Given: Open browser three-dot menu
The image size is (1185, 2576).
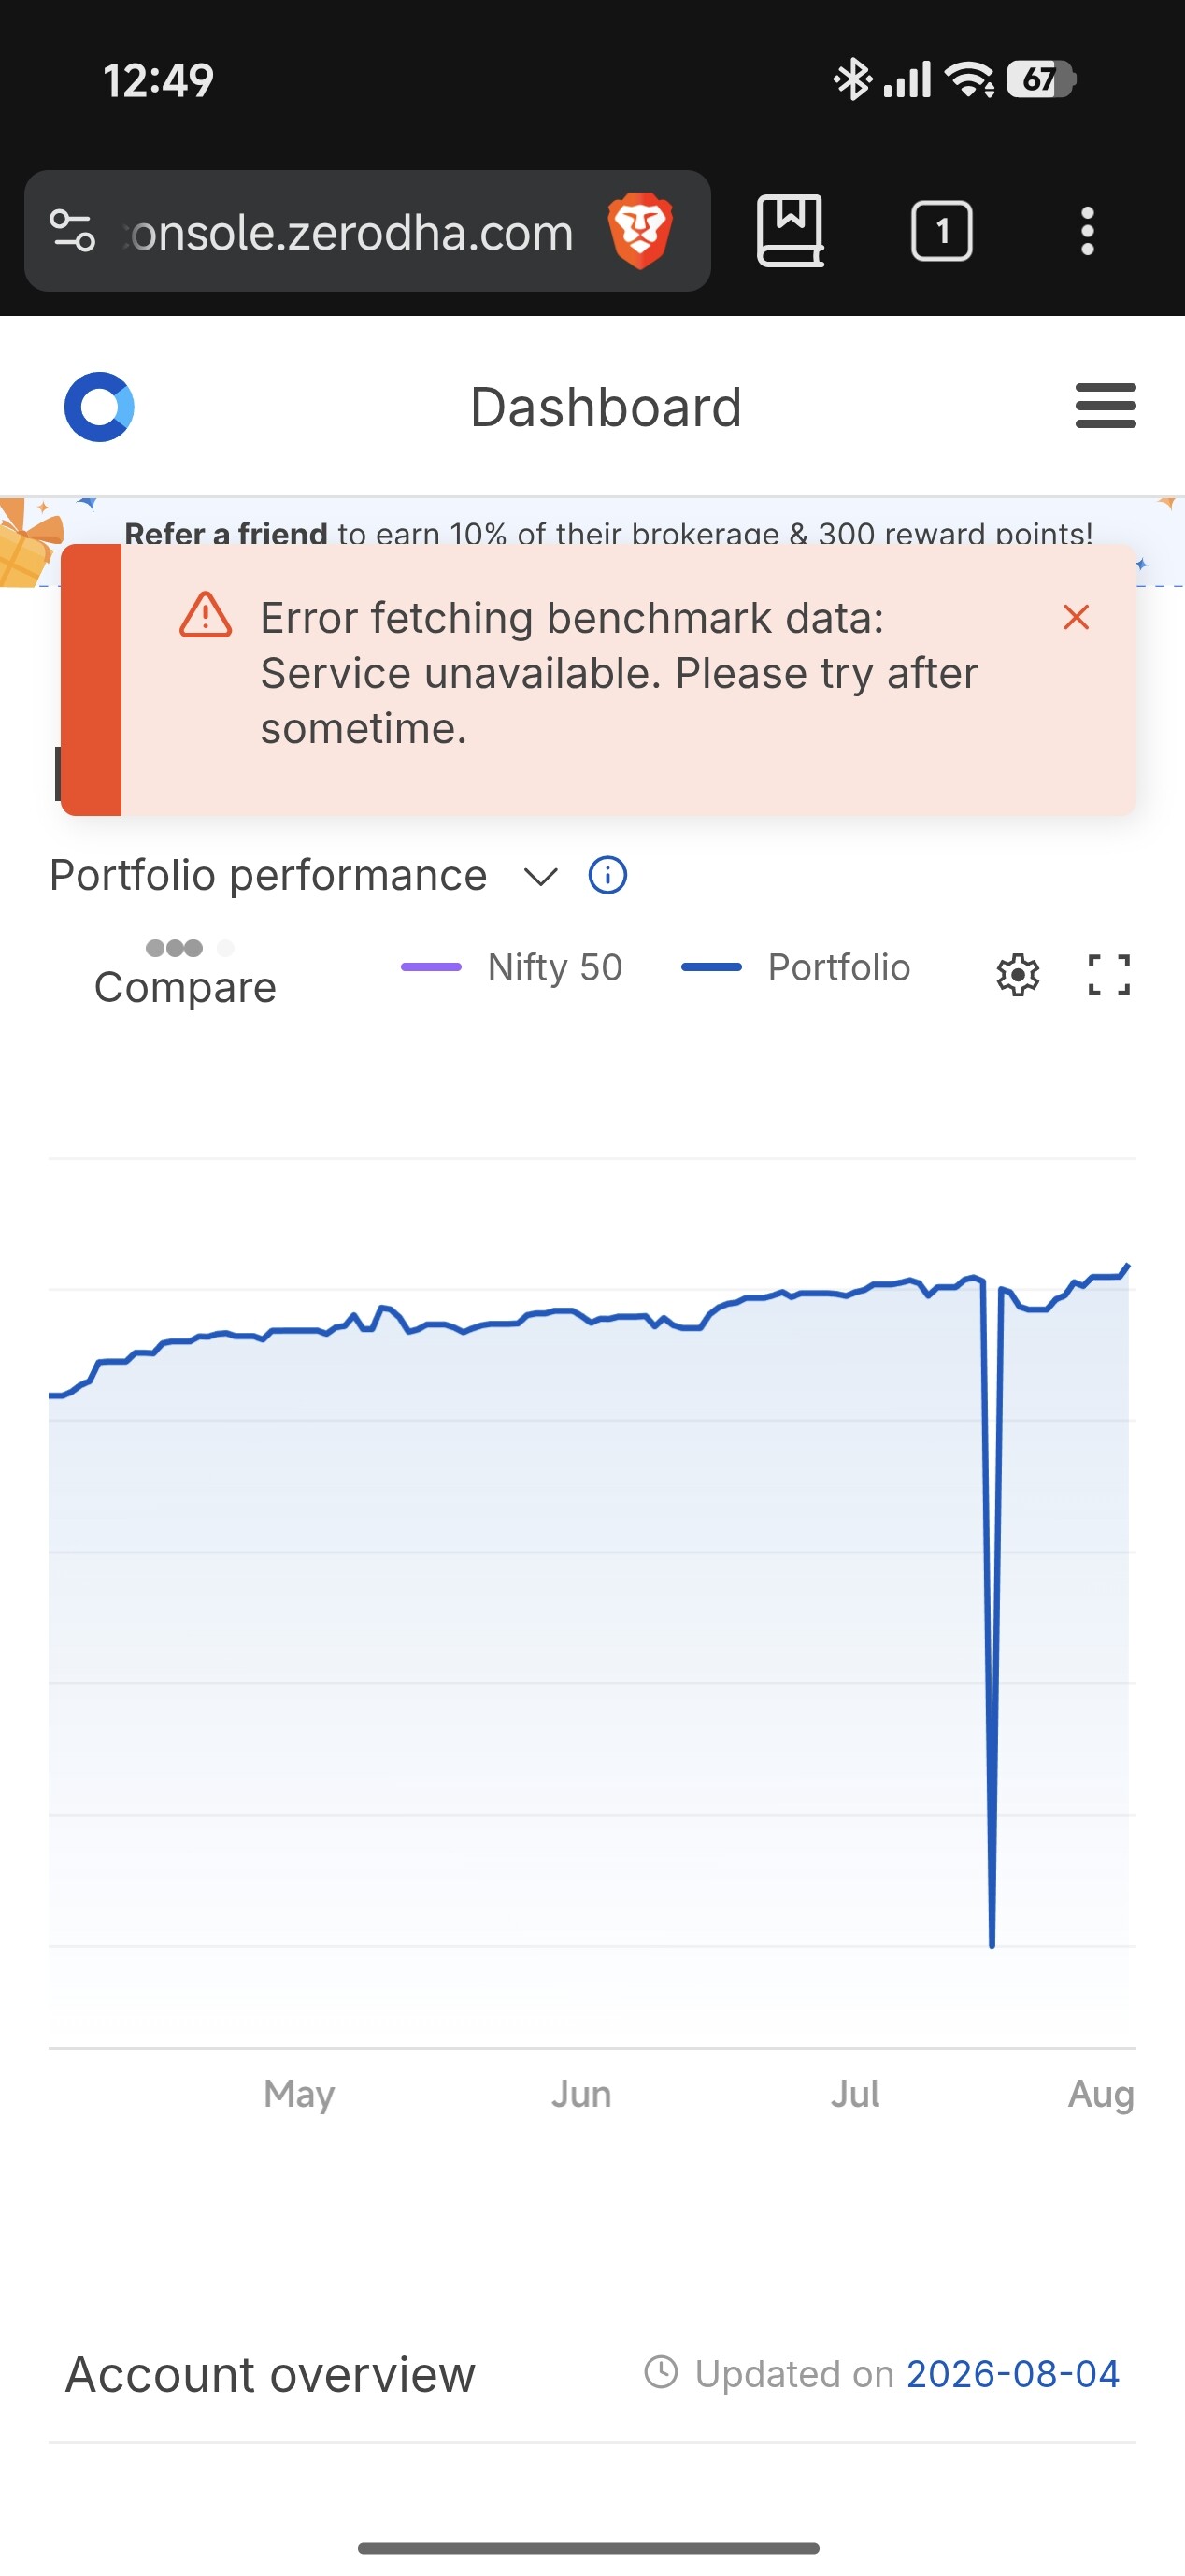Looking at the screenshot, I should (1087, 231).
